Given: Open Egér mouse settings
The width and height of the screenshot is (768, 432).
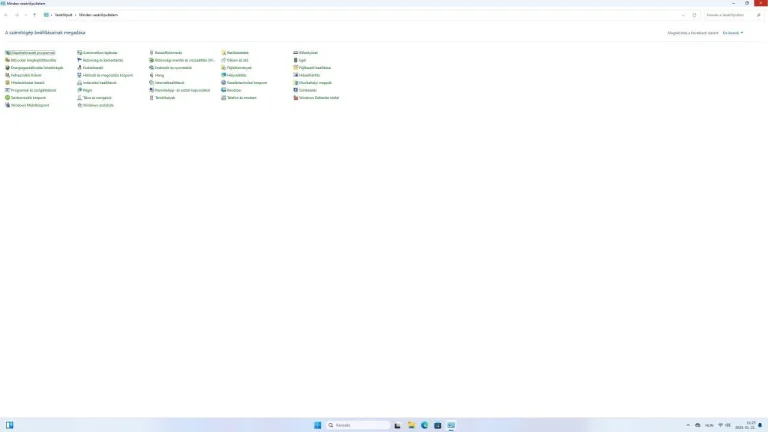Looking at the screenshot, I should pos(300,60).
